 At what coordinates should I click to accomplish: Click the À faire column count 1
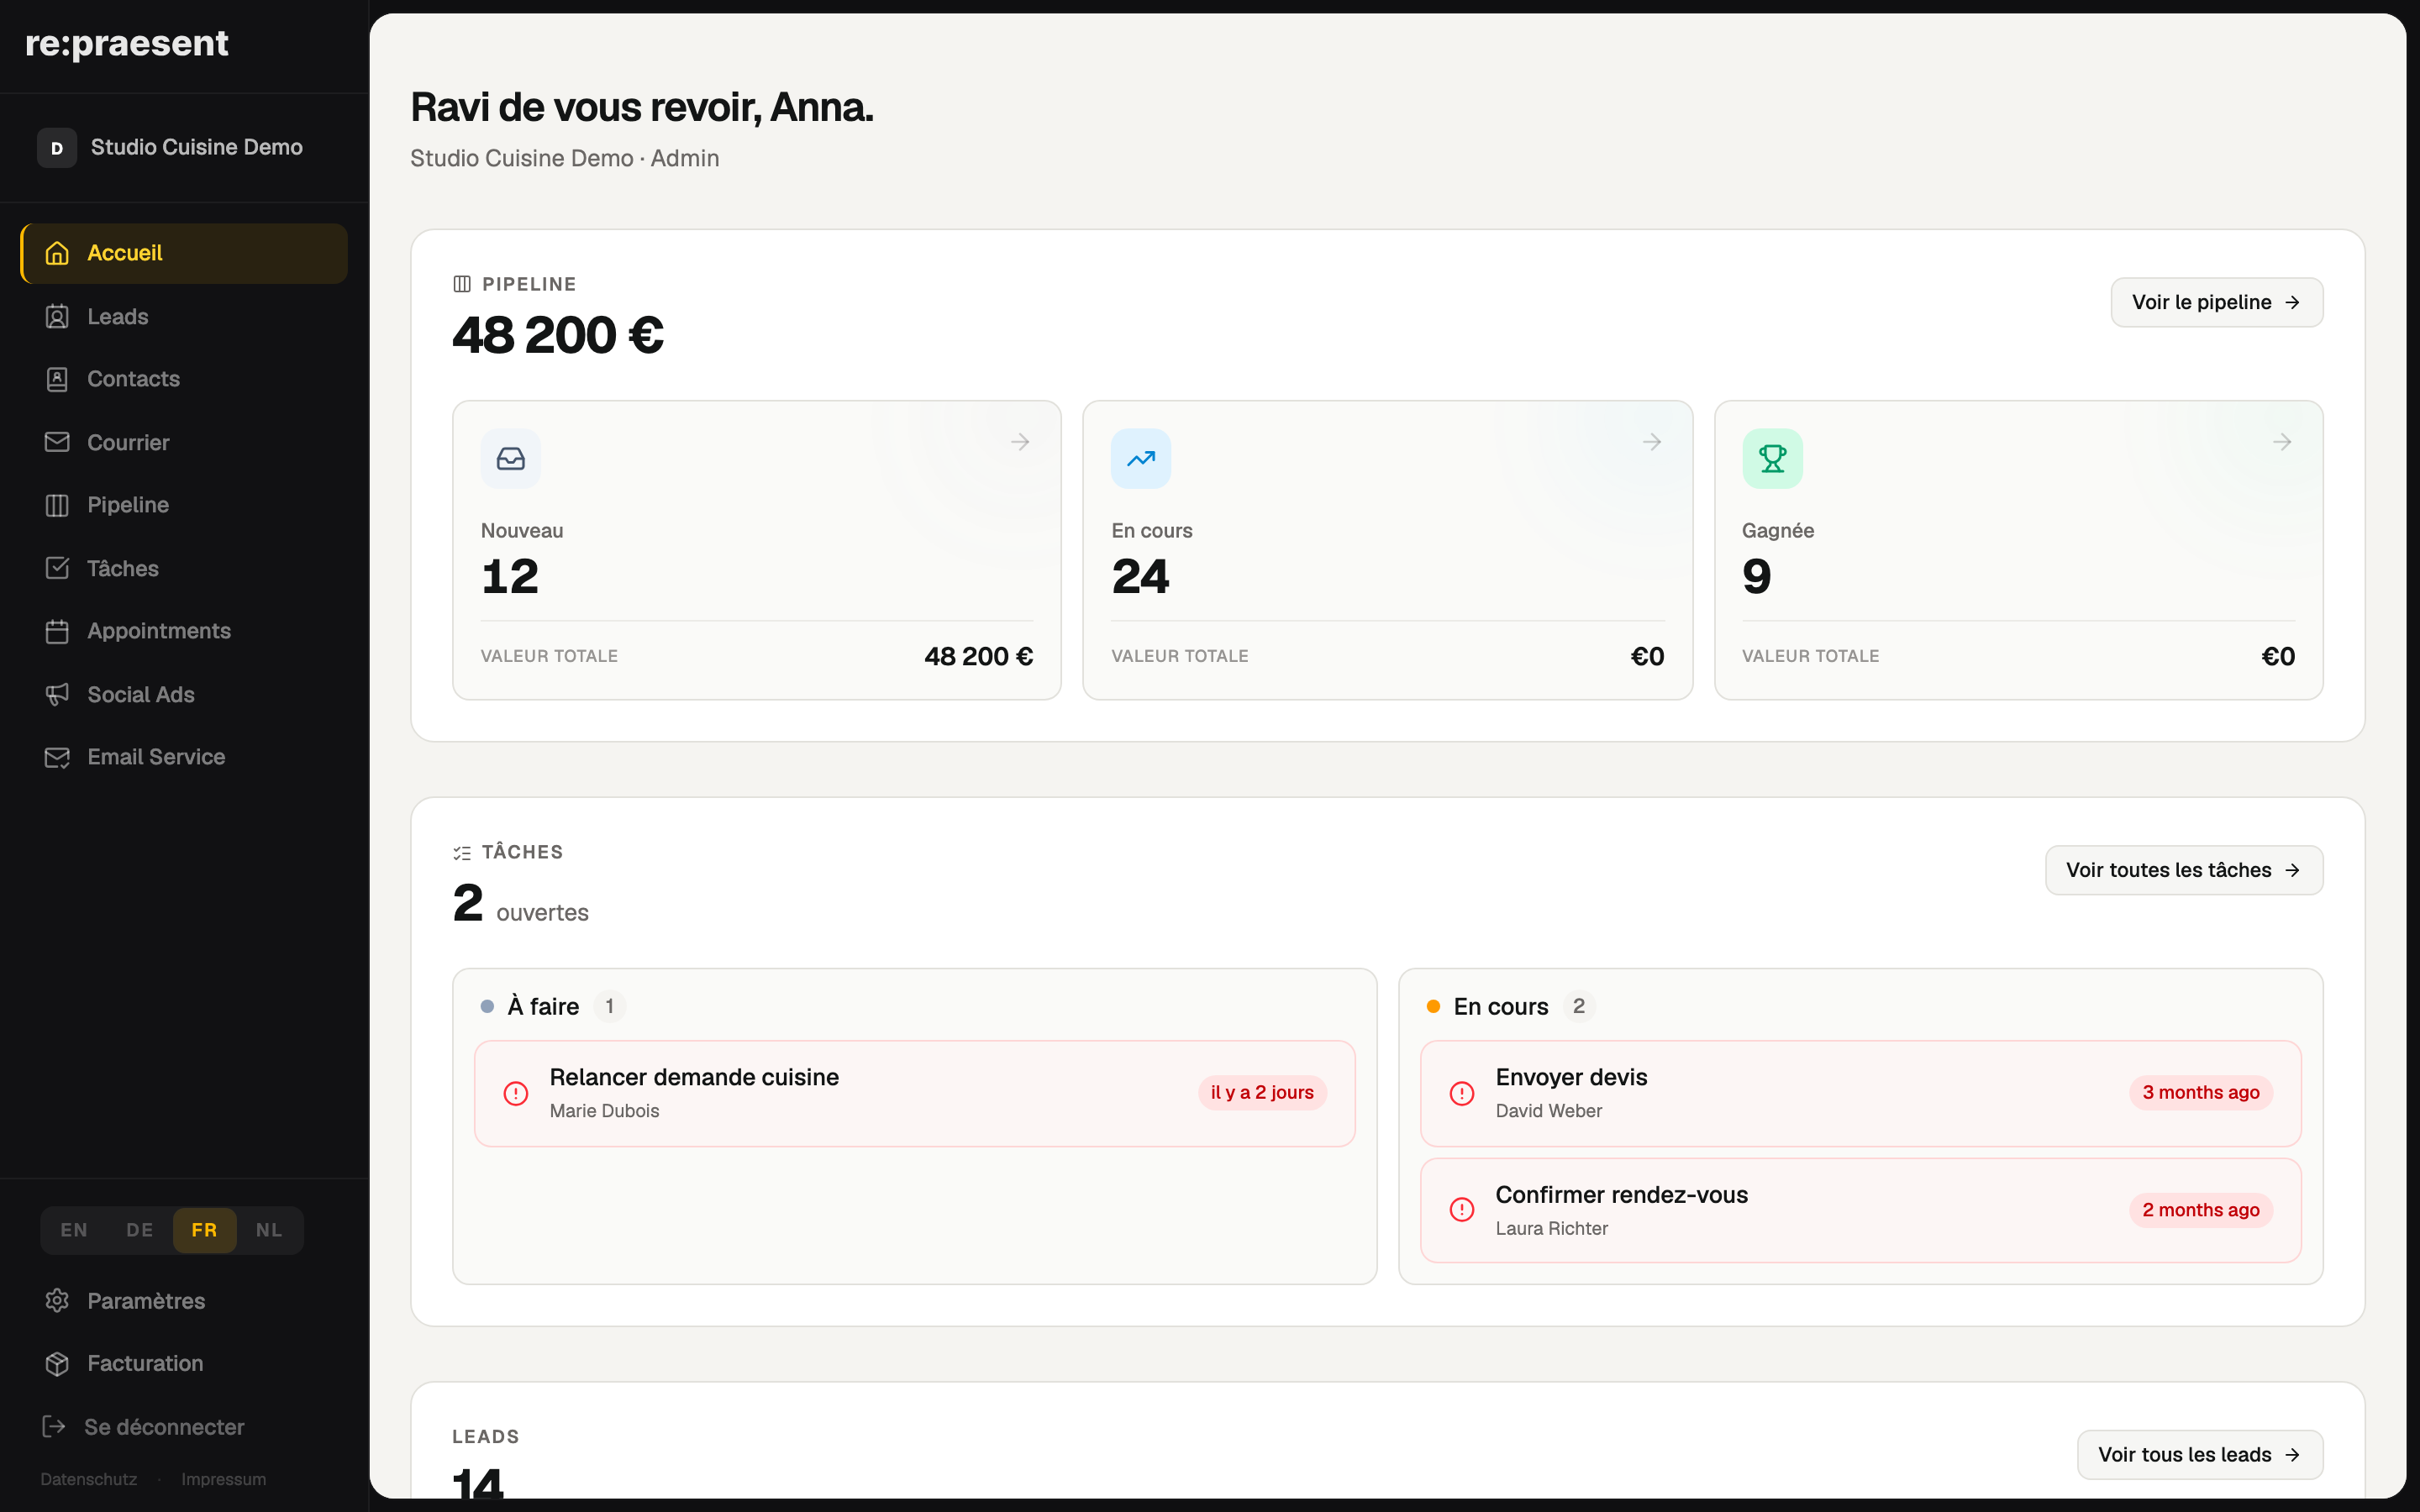pyautogui.click(x=609, y=1006)
